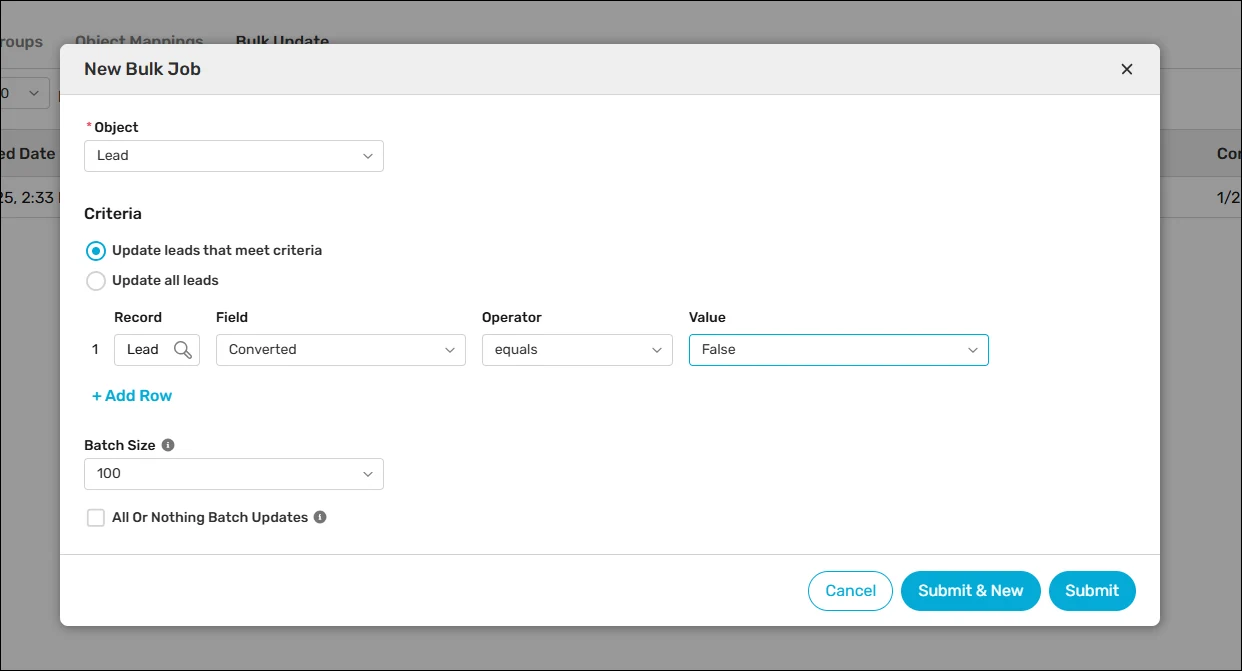Click the Record lookup magnifier icon
The image size is (1242, 671).
click(183, 350)
